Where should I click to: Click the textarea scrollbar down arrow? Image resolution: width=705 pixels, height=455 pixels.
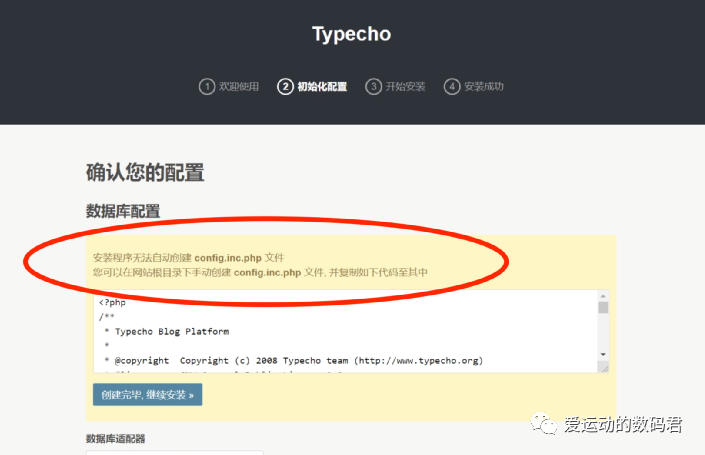pyautogui.click(x=603, y=355)
